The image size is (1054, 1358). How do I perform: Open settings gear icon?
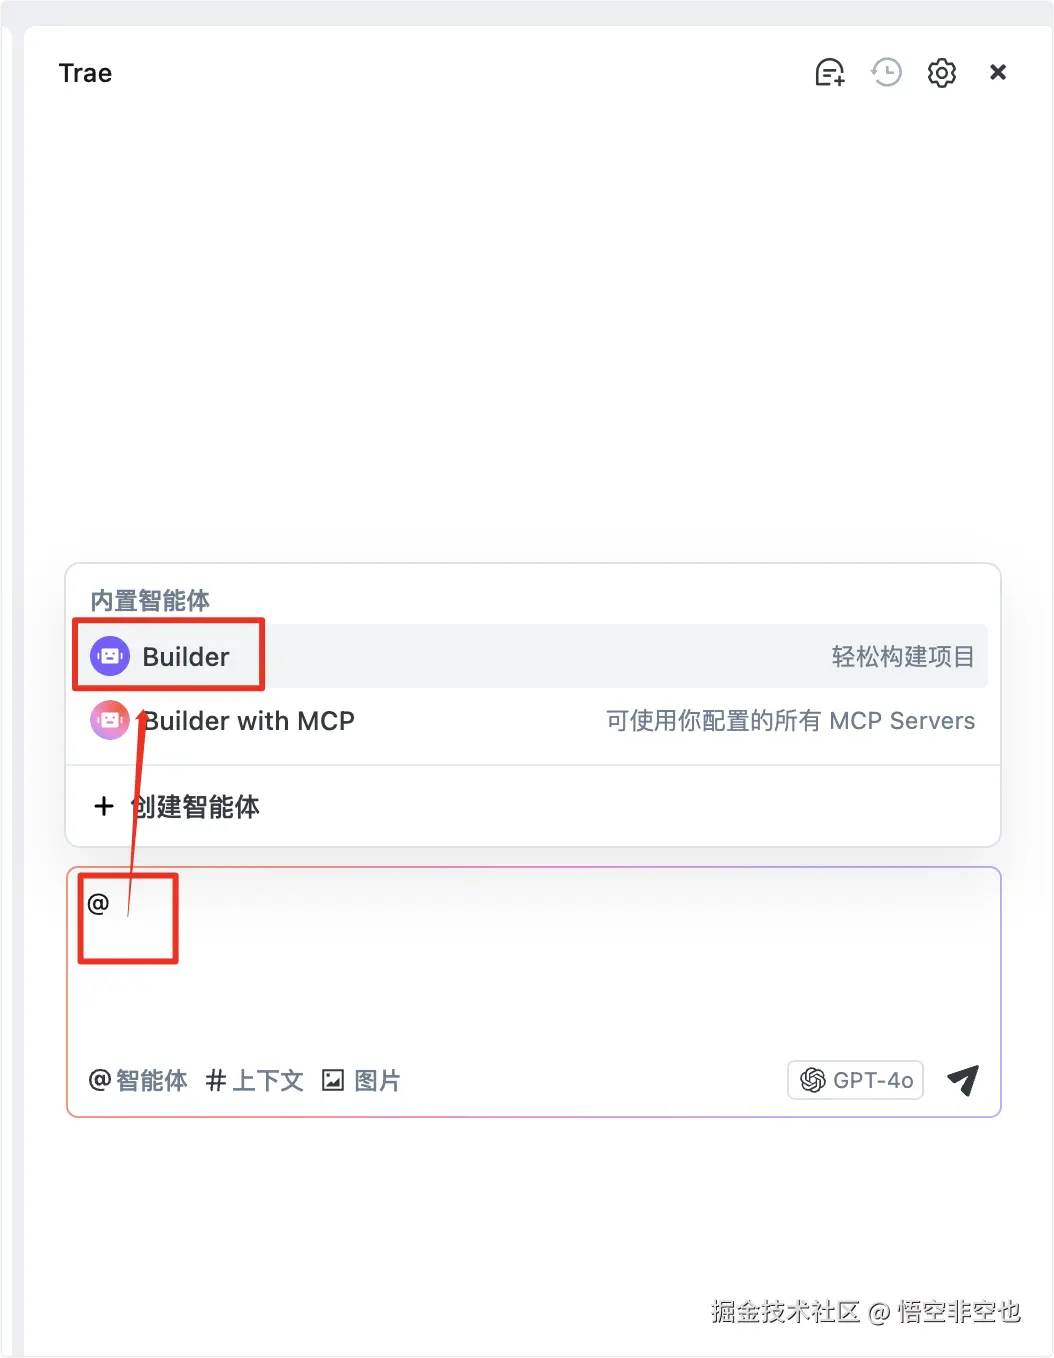pyautogui.click(x=942, y=73)
